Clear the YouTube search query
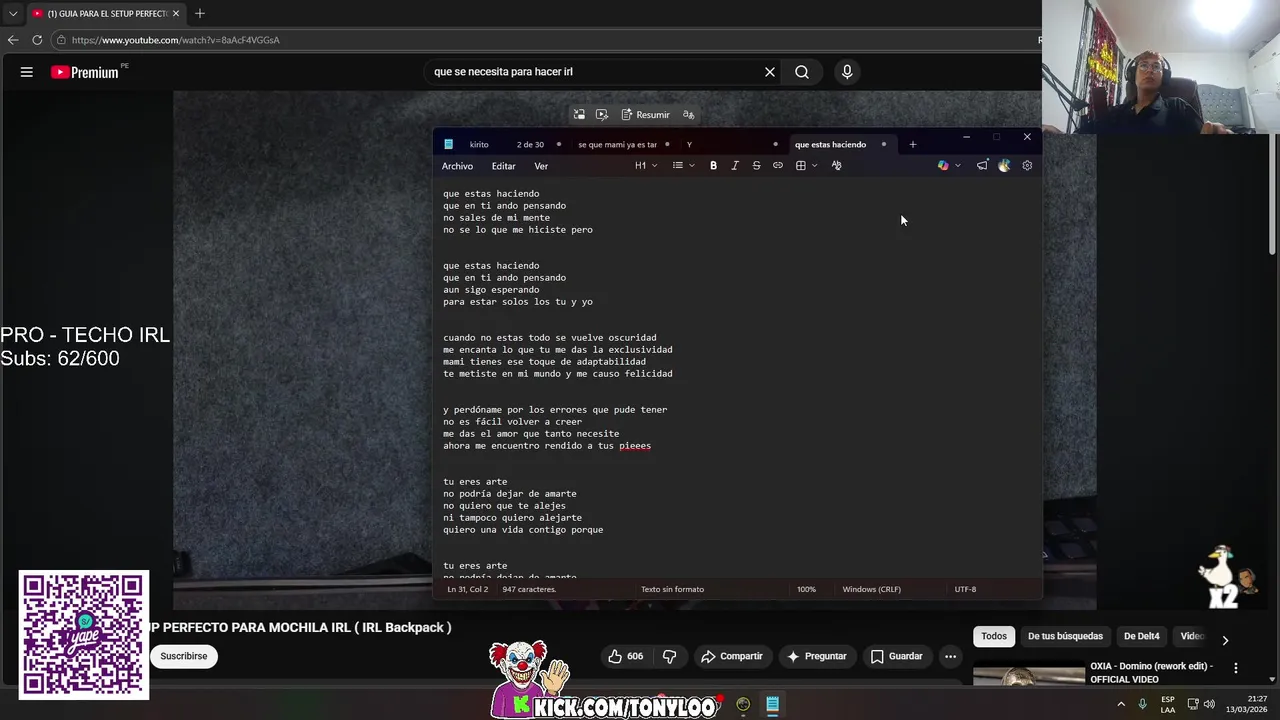Image resolution: width=1280 pixels, height=720 pixels. 770,72
